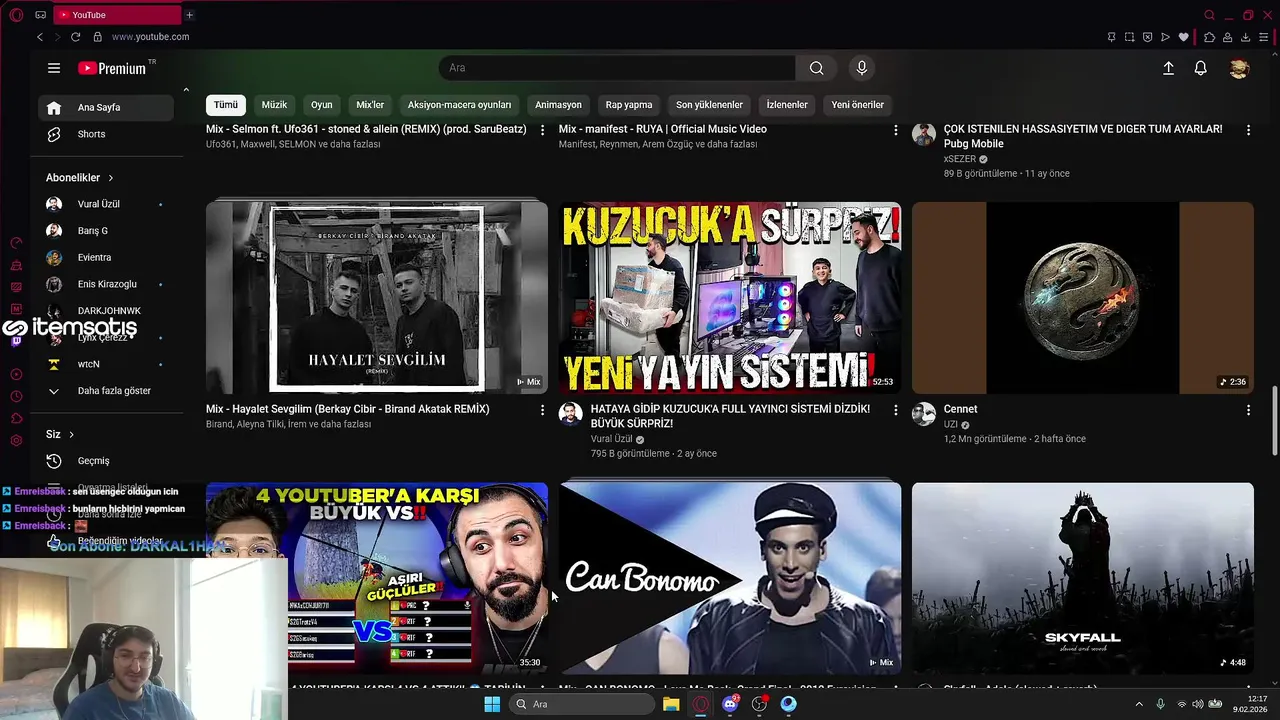Viewport: 1280px width, 720px height.
Task: Collapse the sidebar with the up arrow
Action: (x=186, y=90)
